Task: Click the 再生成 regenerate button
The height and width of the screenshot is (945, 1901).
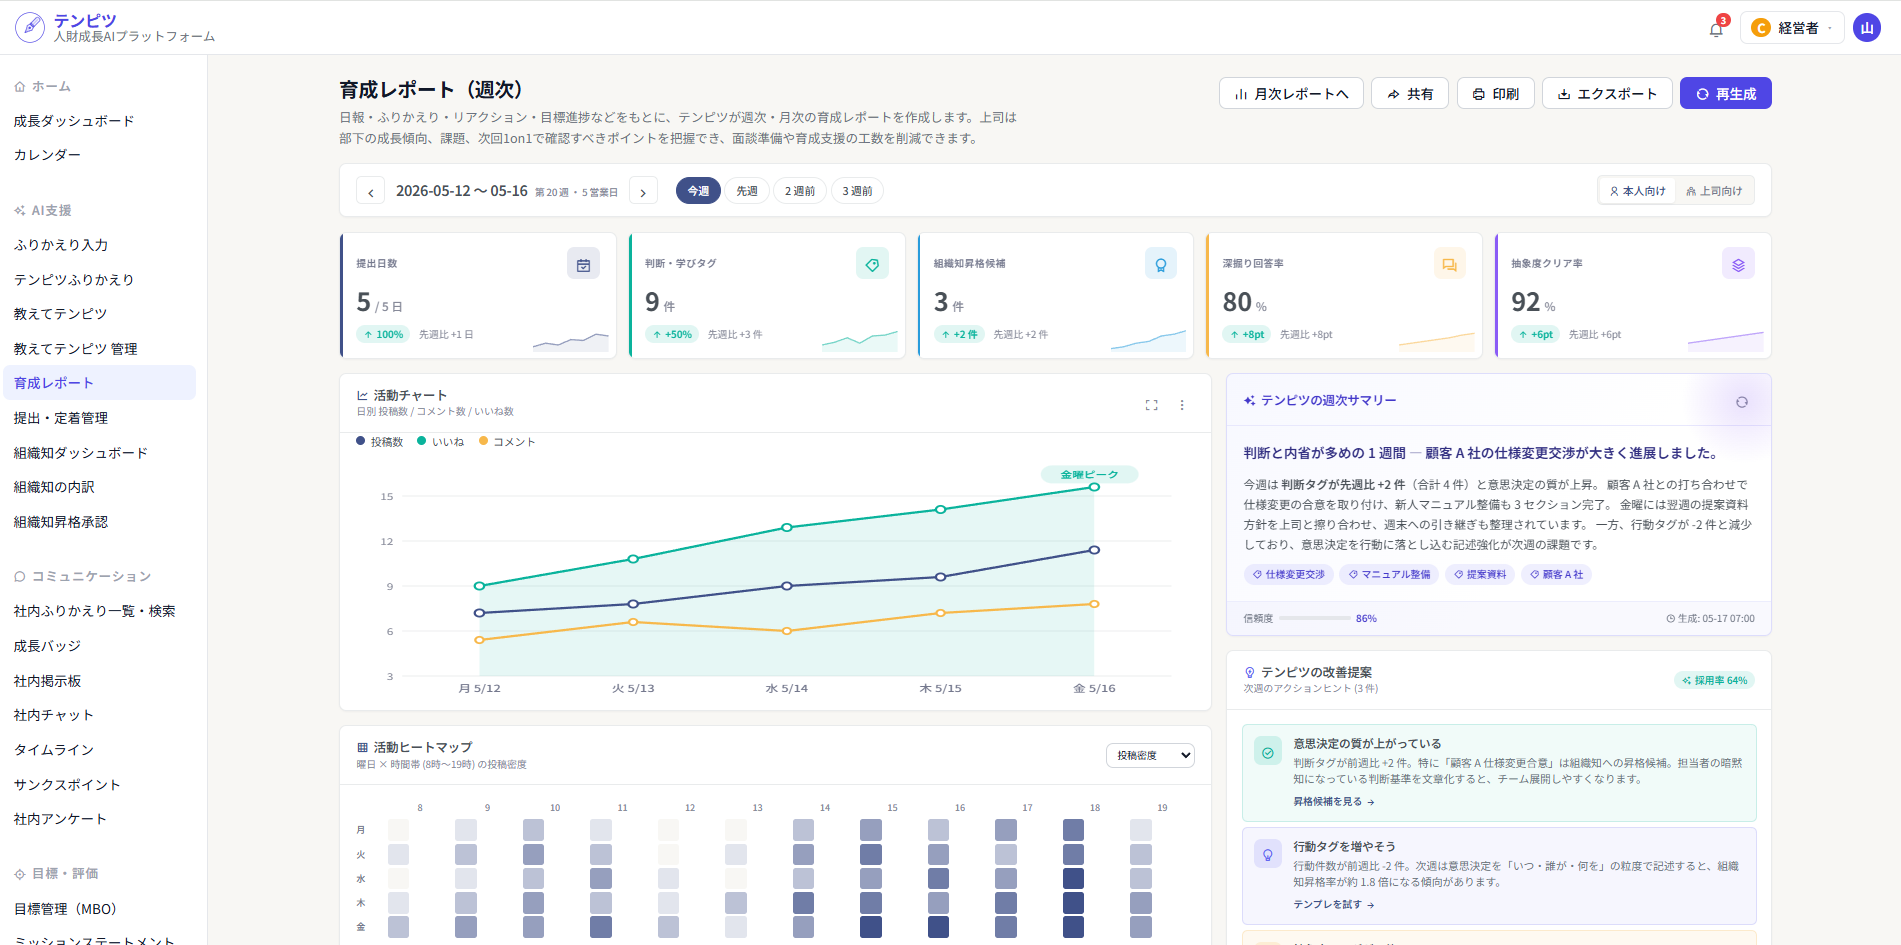Action: pyautogui.click(x=1725, y=93)
